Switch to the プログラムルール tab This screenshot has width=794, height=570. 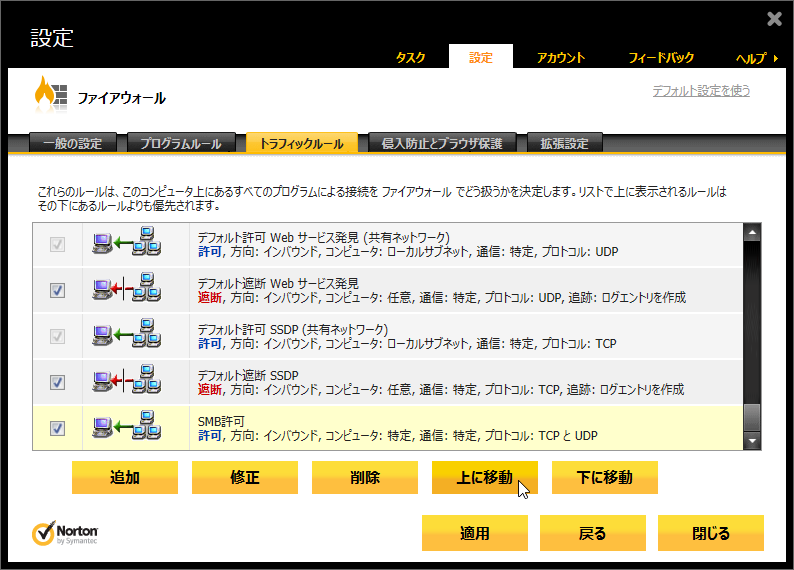pyautogui.click(x=181, y=143)
